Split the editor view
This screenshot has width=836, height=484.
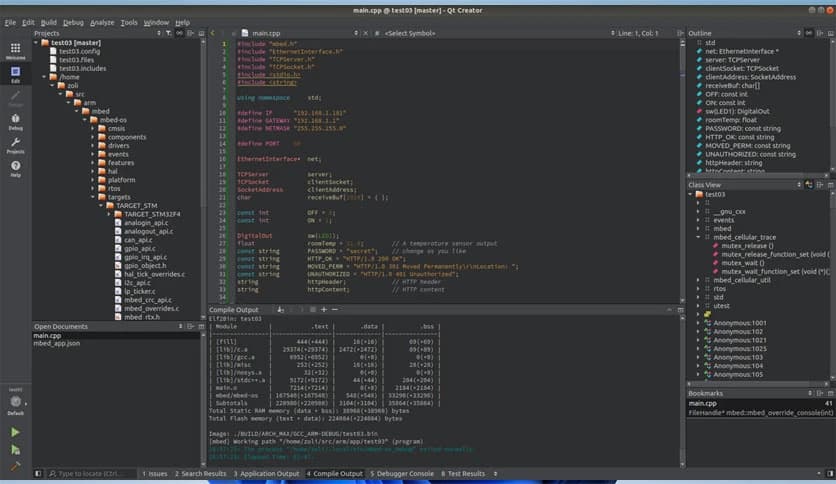[680, 33]
